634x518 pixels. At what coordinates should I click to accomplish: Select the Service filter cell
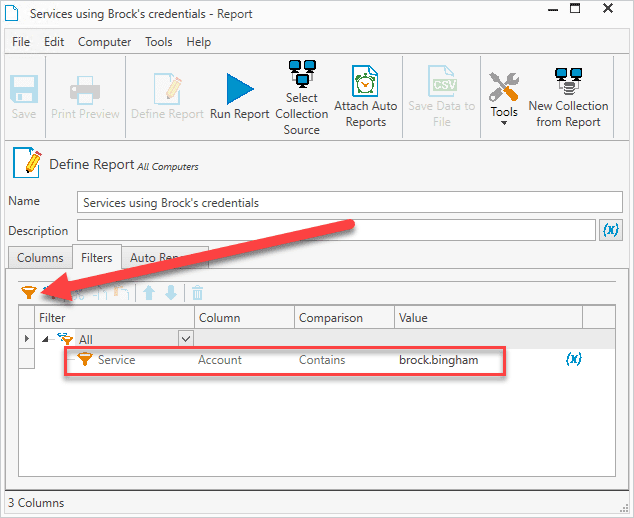tap(116, 359)
